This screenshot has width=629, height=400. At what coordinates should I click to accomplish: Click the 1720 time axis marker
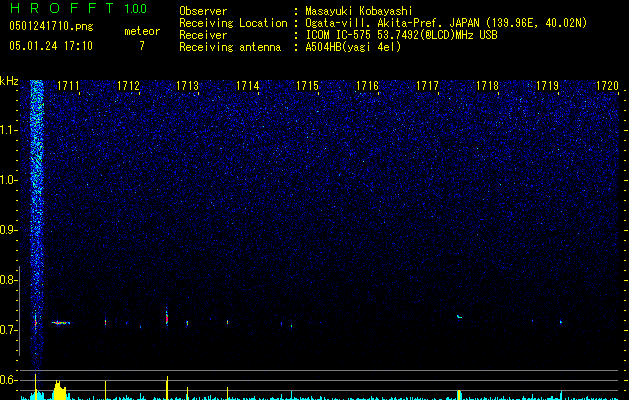point(607,85)
